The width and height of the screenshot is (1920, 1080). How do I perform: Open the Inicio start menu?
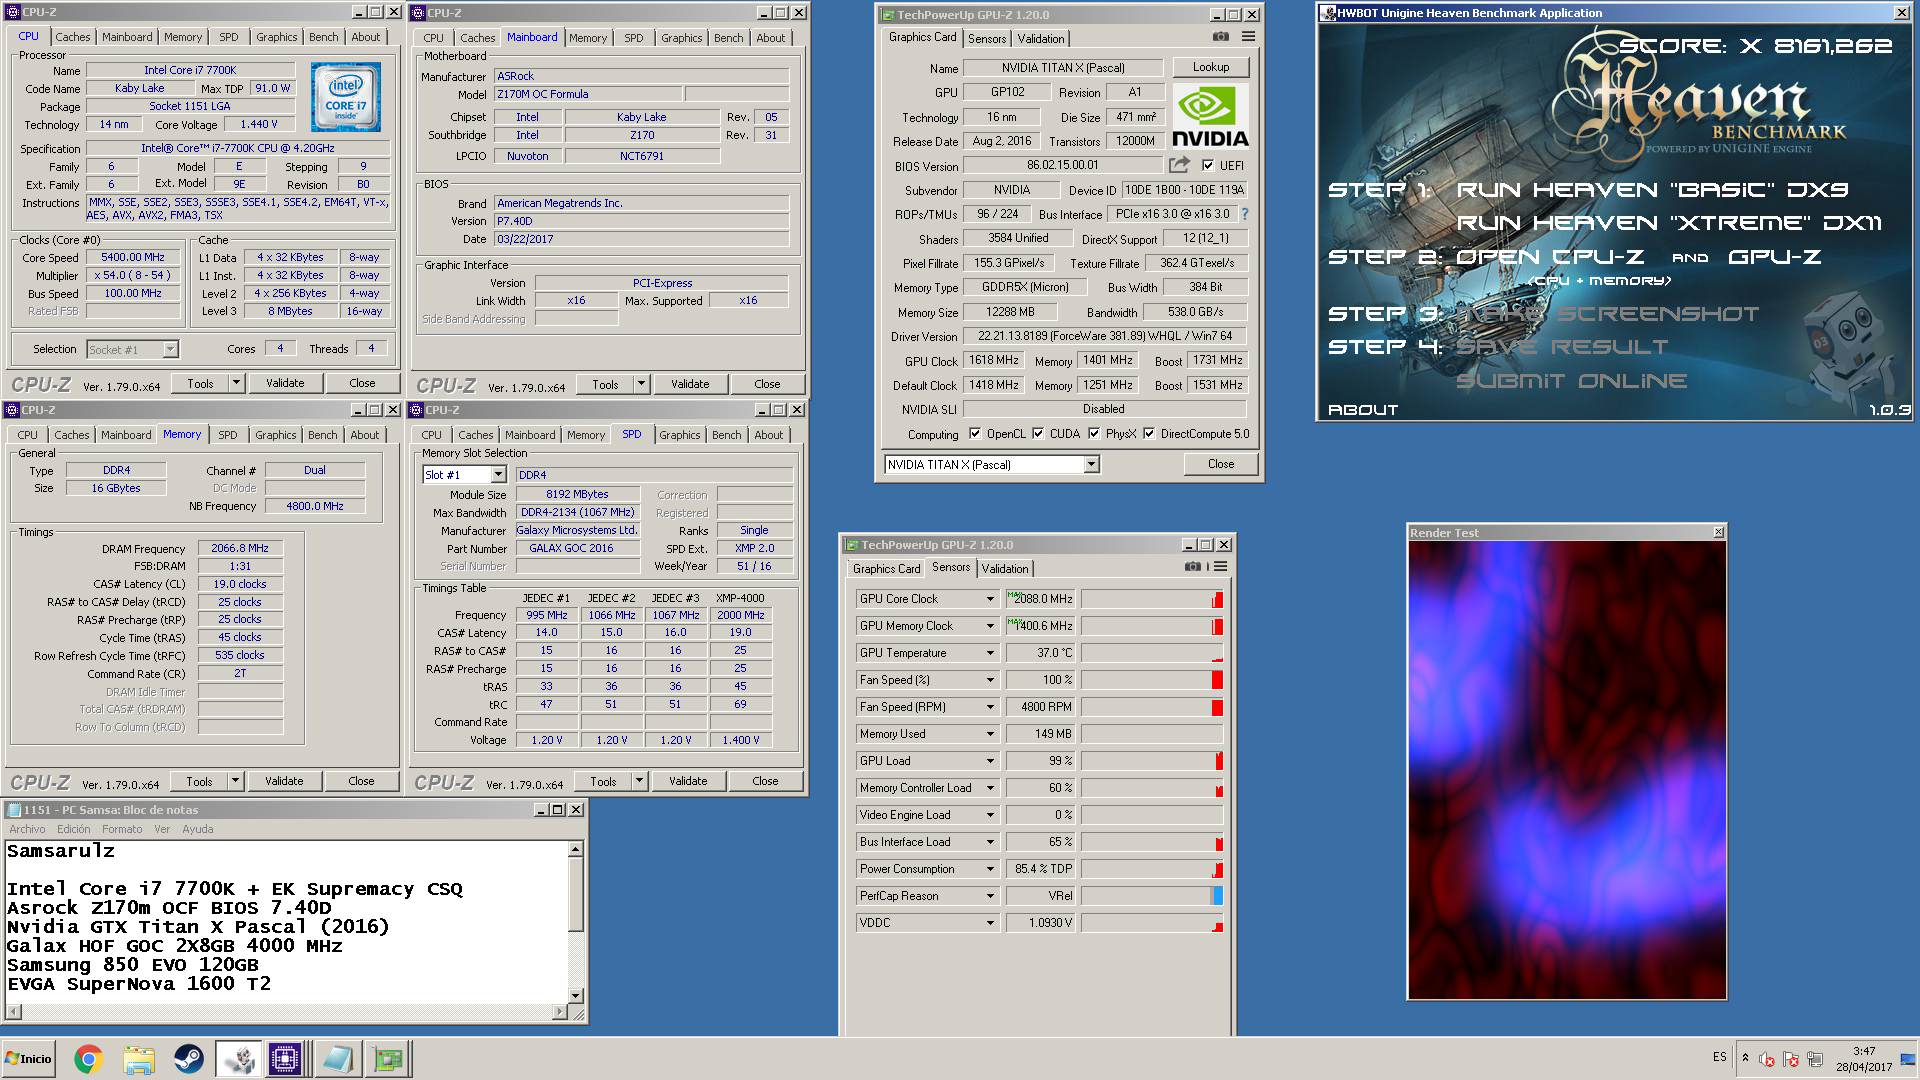pyautogui.click(x=28, y=1059)
